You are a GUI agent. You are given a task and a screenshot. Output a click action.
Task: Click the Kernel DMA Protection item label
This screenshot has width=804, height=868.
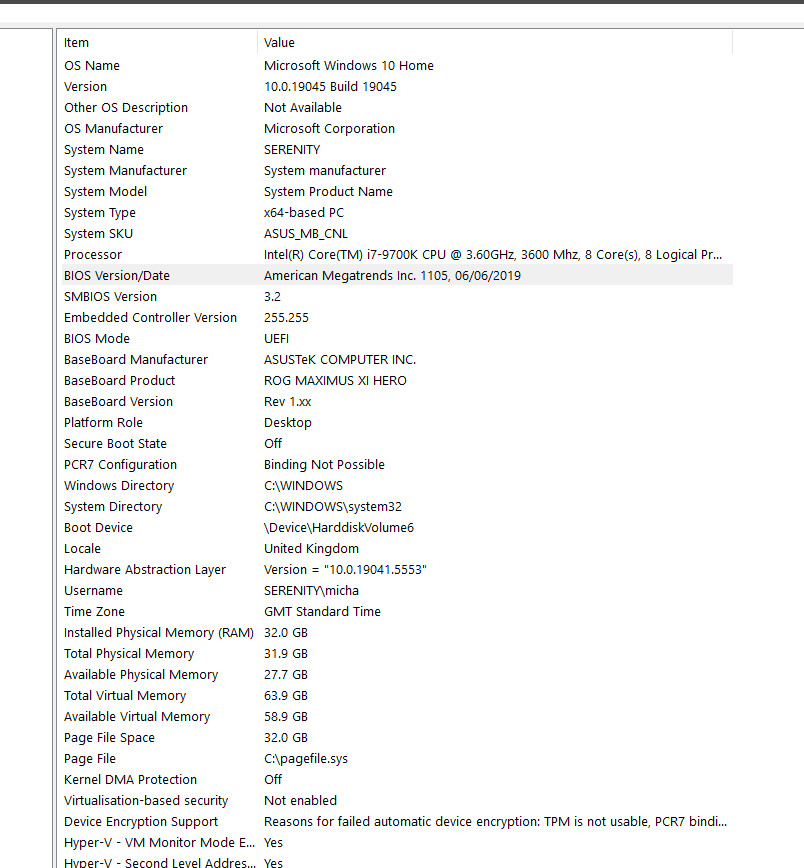pyautogui.click(x=130, y=781)
